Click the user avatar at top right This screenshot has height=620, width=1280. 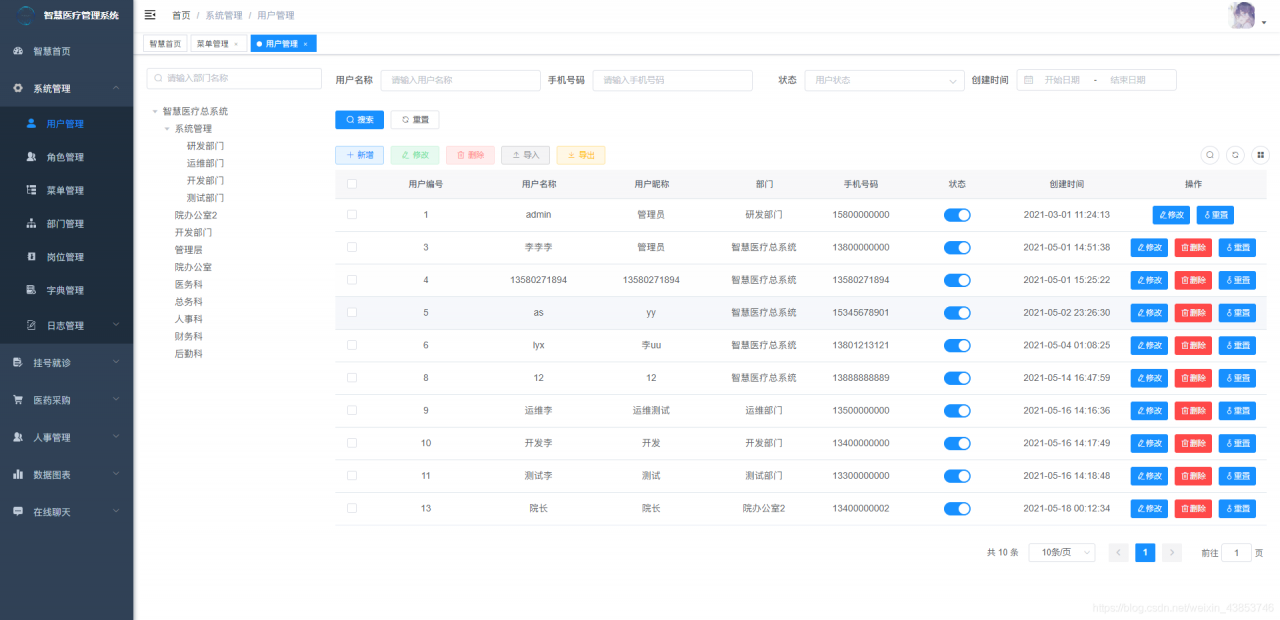(x=1242, y=15)
